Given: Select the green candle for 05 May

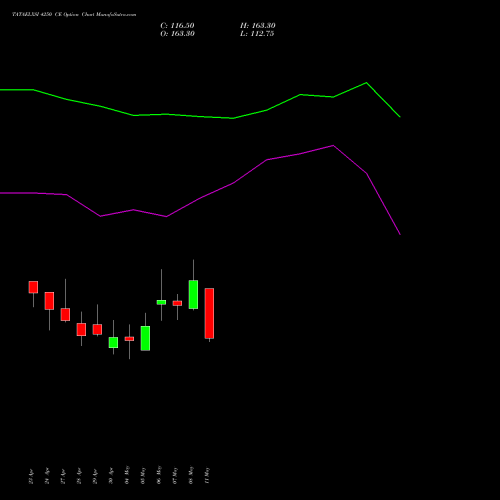Looking at the screenshot, I should tap(145, 338).
